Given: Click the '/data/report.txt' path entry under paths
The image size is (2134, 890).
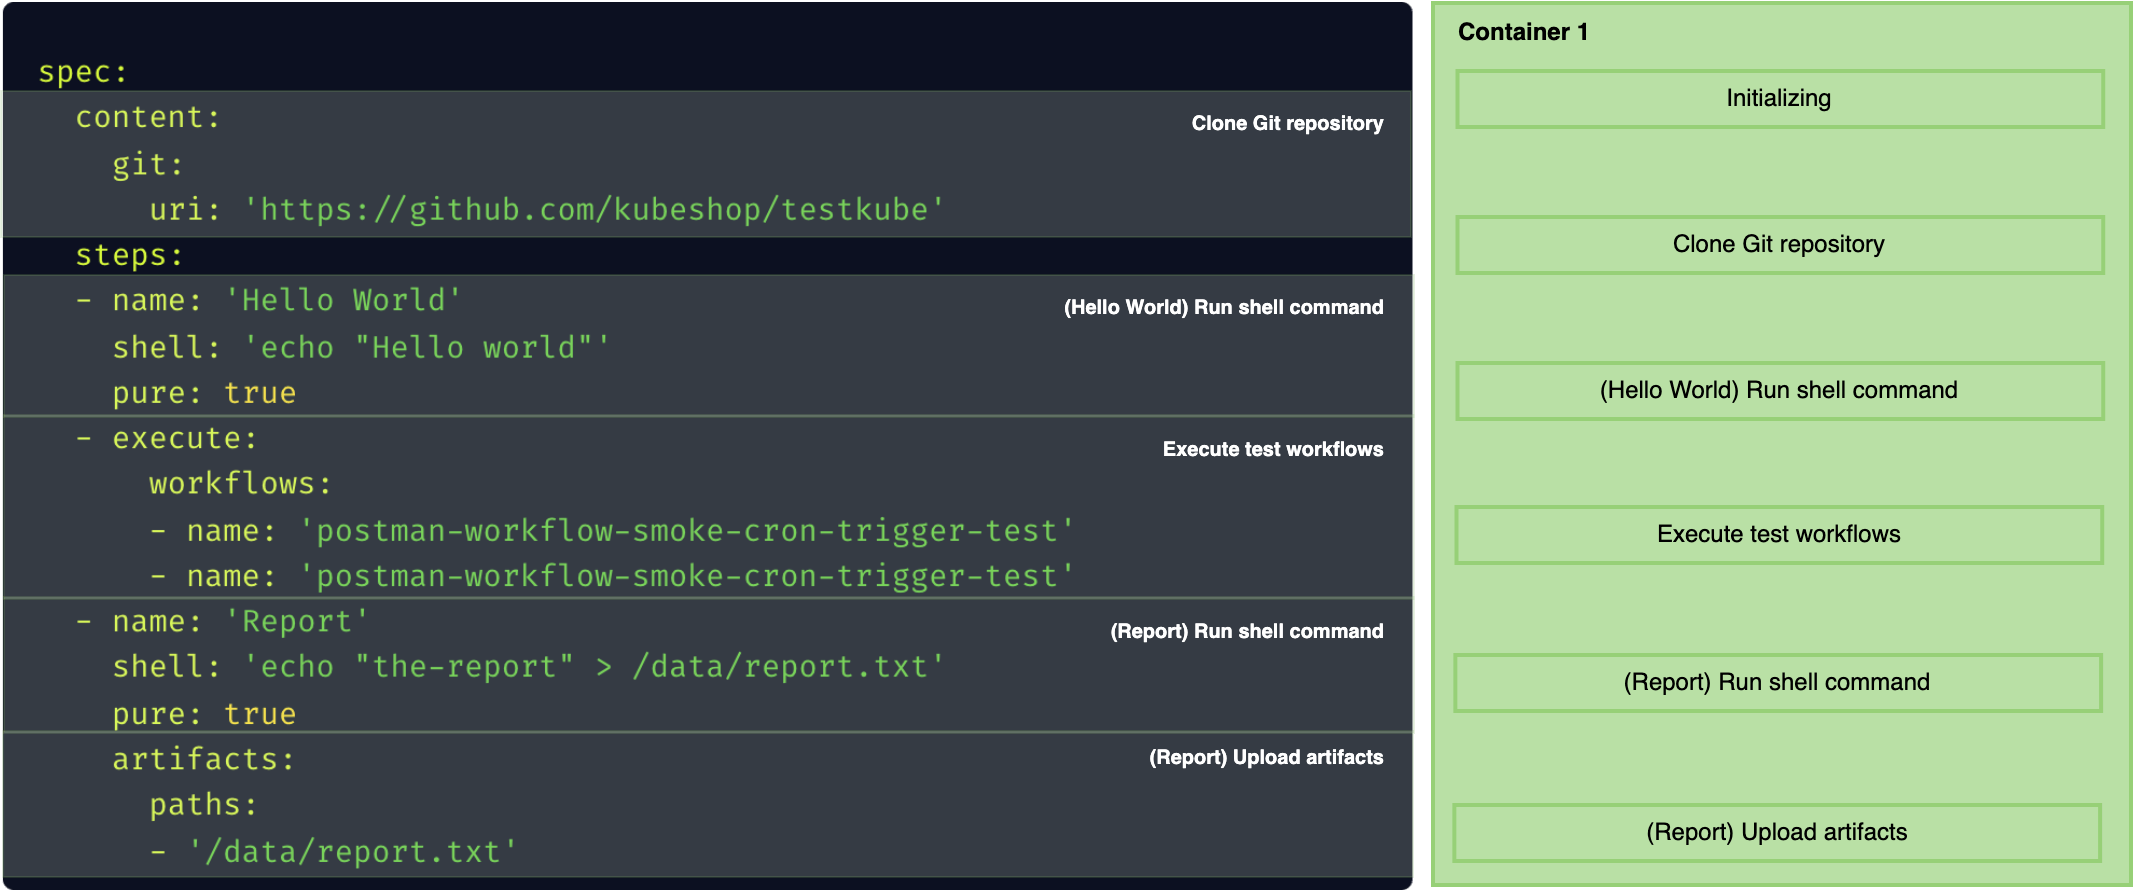Looking at the screenshot, I should (x=352, y=852).
